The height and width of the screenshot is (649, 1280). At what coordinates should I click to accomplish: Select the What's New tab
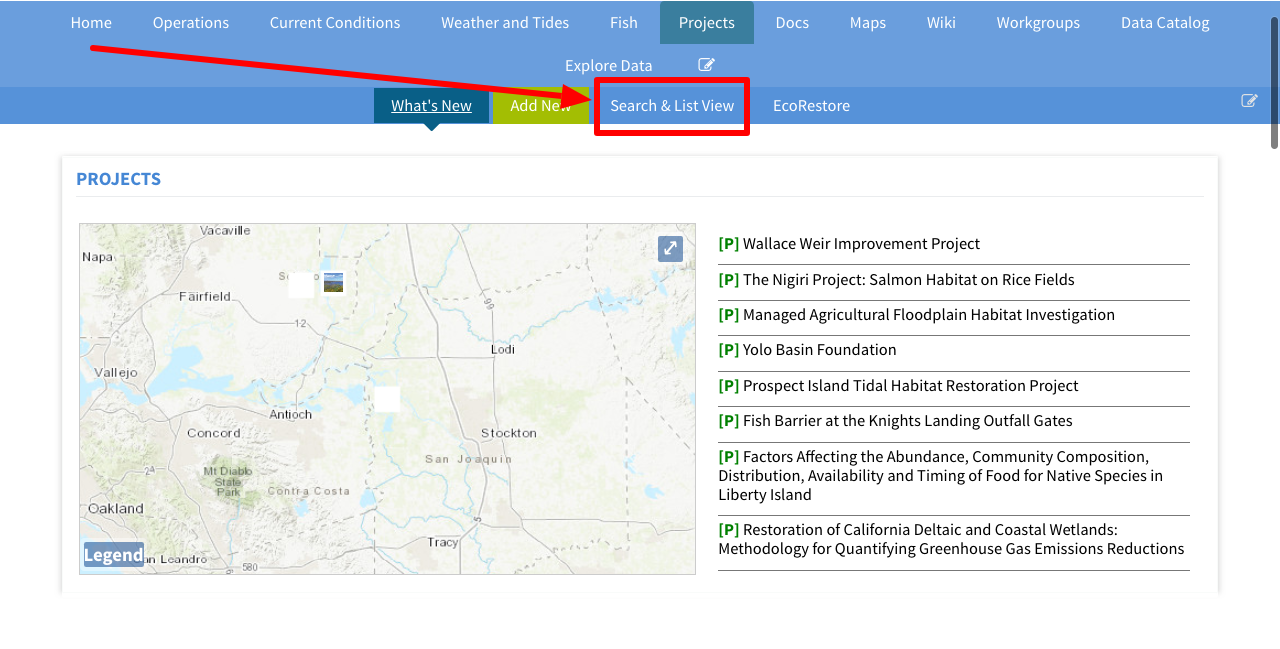tap(431, 106)
